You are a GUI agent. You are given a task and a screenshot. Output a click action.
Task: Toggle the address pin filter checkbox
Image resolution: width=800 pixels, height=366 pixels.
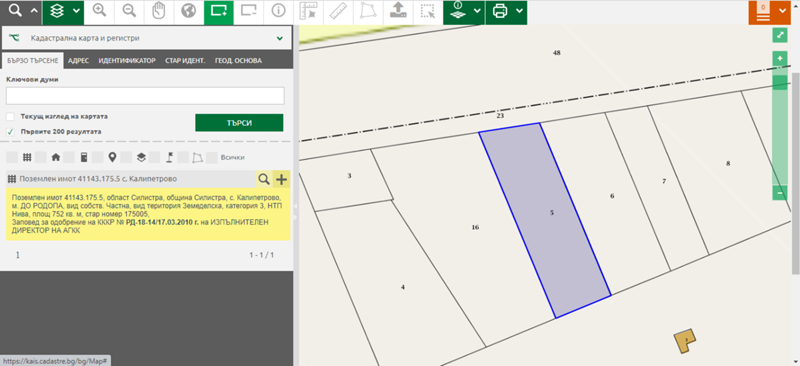coord(98,157)
